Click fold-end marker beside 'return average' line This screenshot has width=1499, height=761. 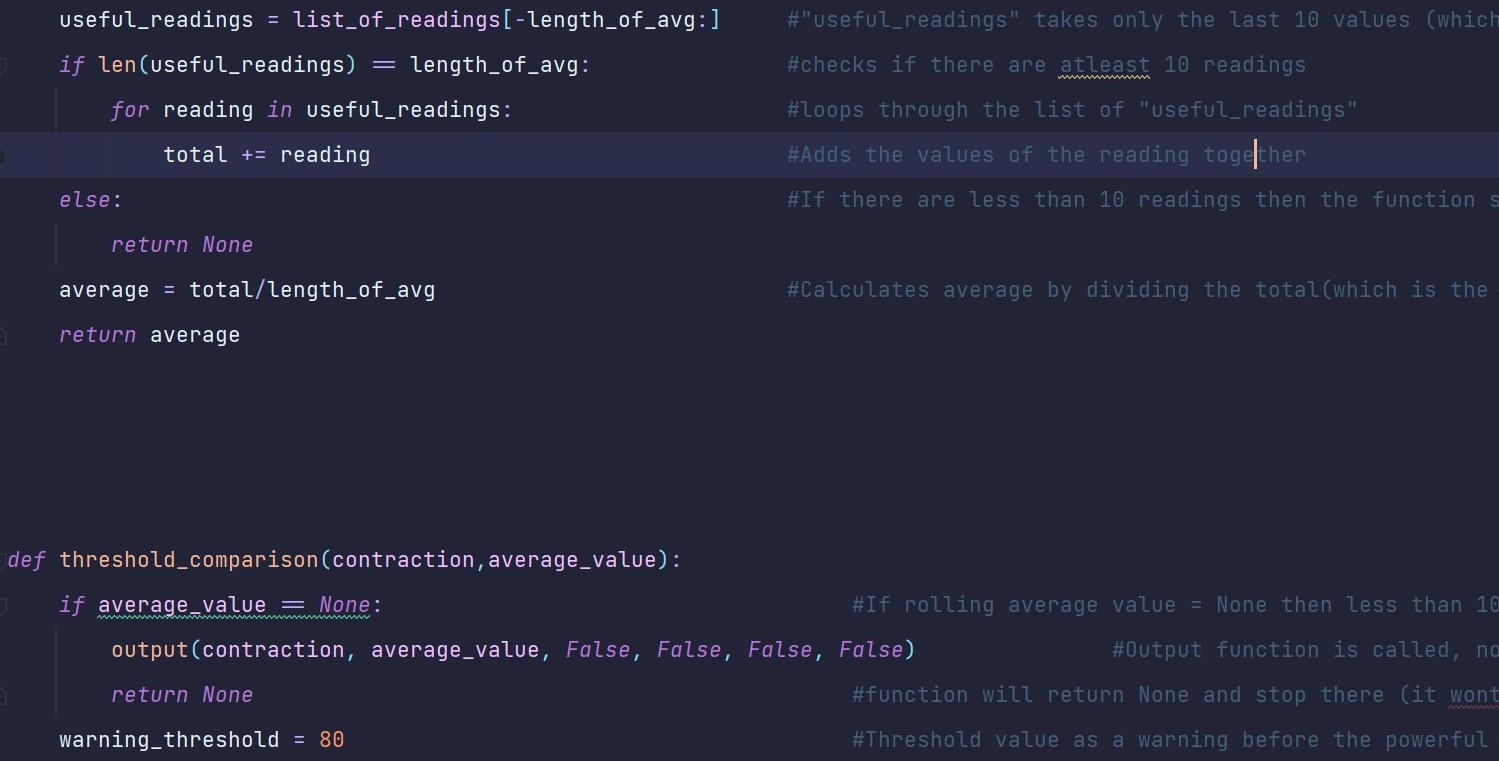pyautogui.click(x=2, y=336)
